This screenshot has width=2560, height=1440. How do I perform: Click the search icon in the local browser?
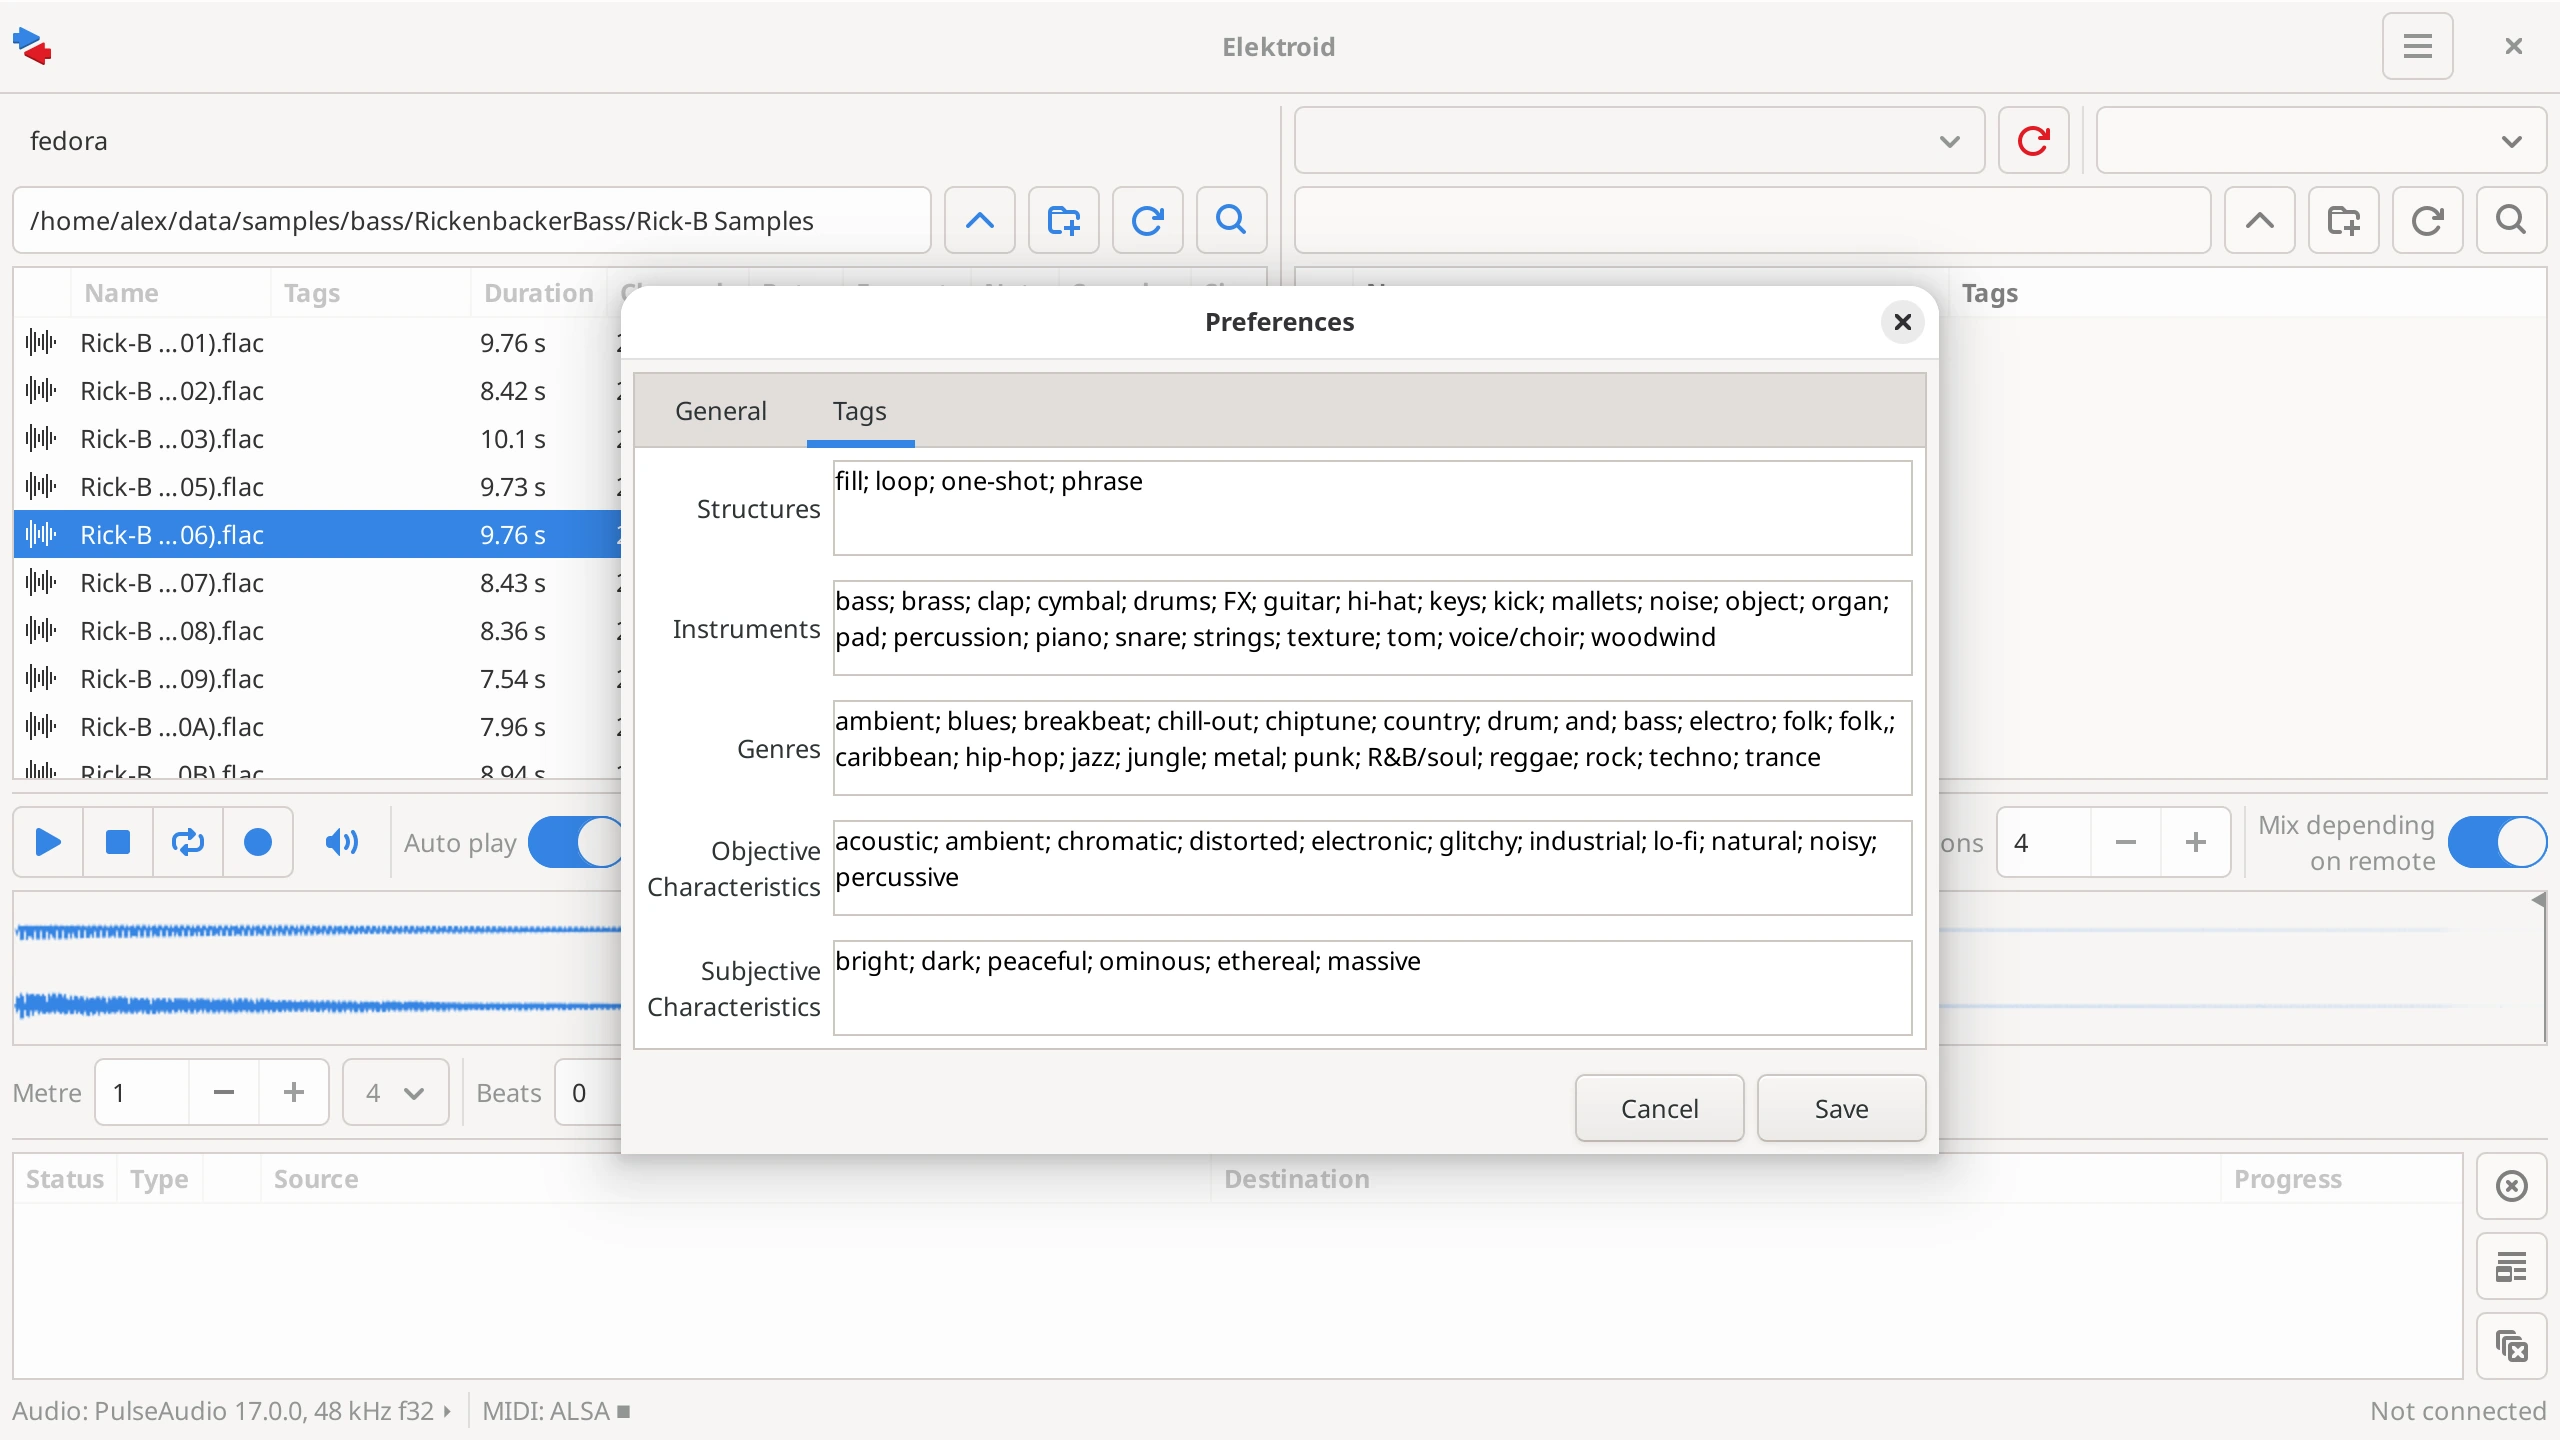[x=1230, y=220]
